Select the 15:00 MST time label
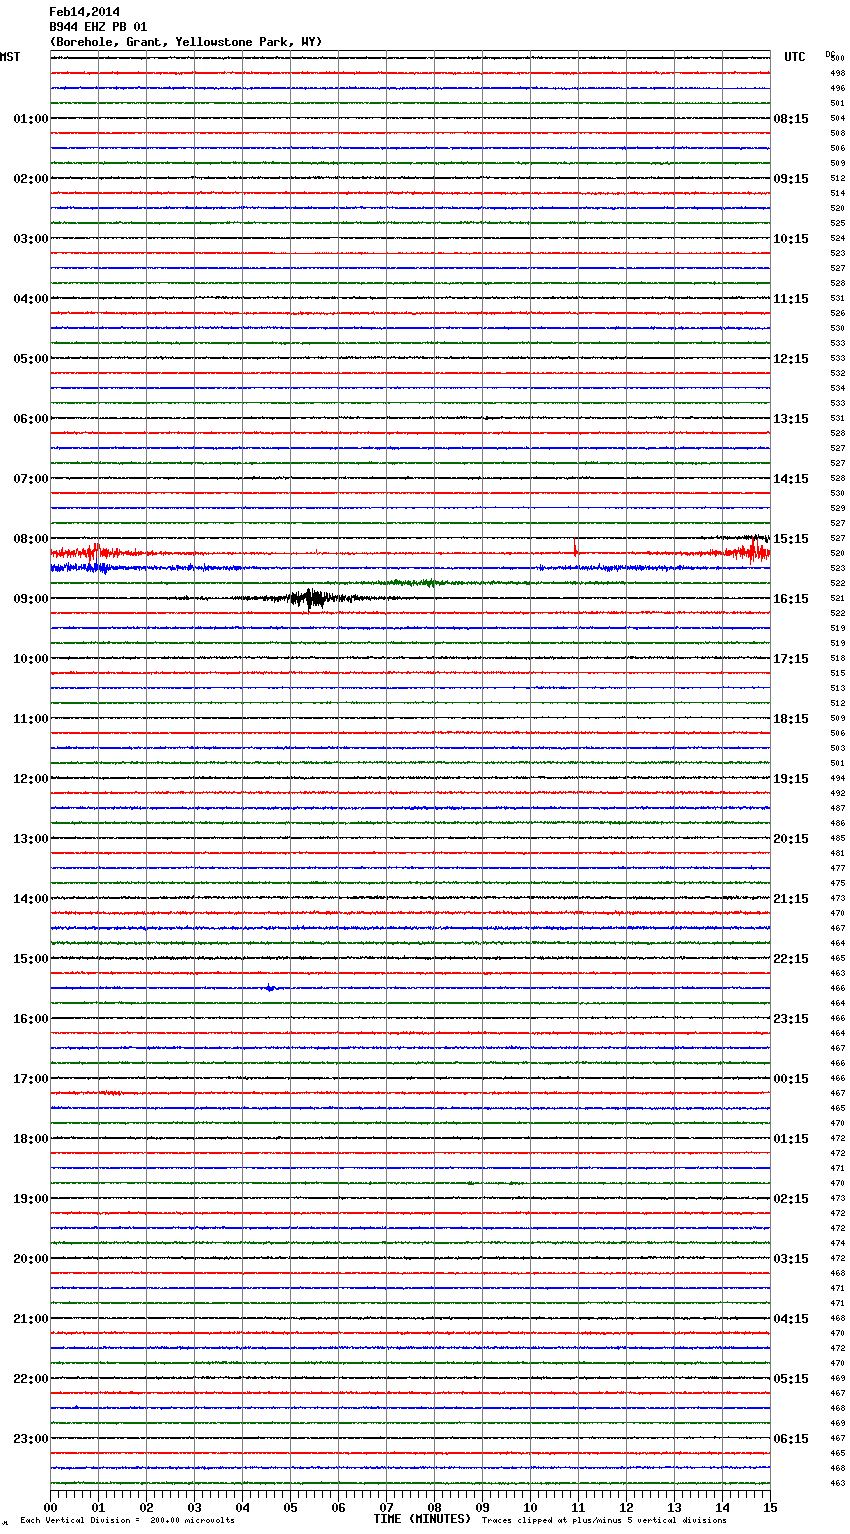This screenshot has height=1534, width=850. pos(31,959)
